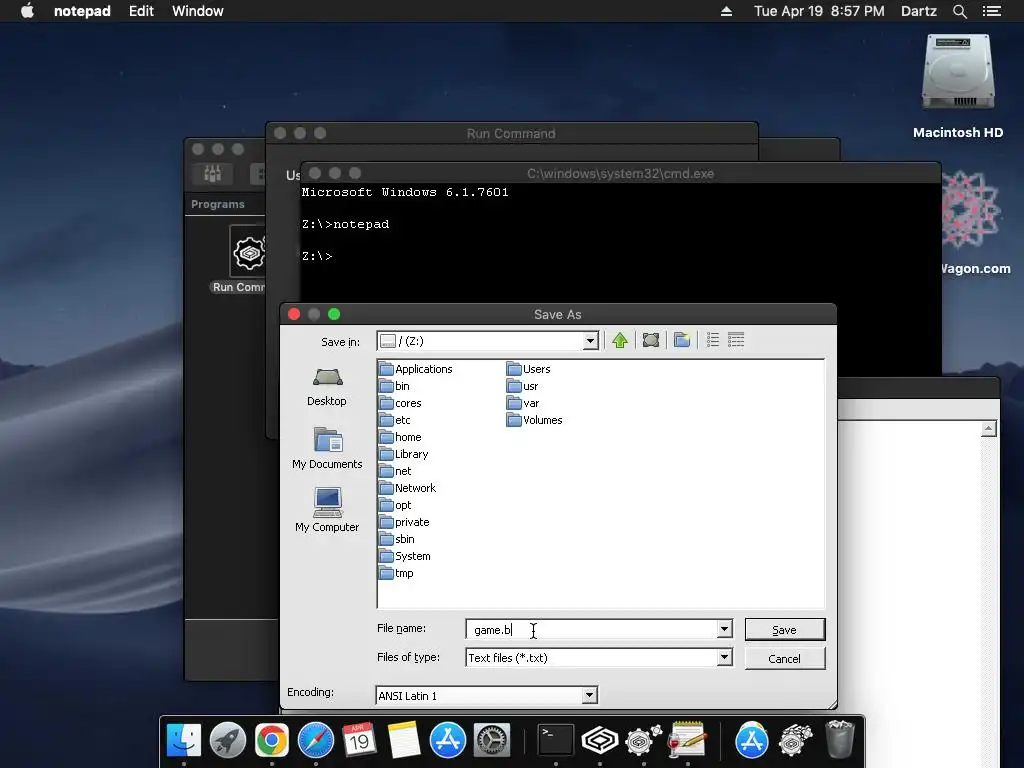Switch to details view in Save As dialog
1024x768 pixels.
click(x=736, y=340)
